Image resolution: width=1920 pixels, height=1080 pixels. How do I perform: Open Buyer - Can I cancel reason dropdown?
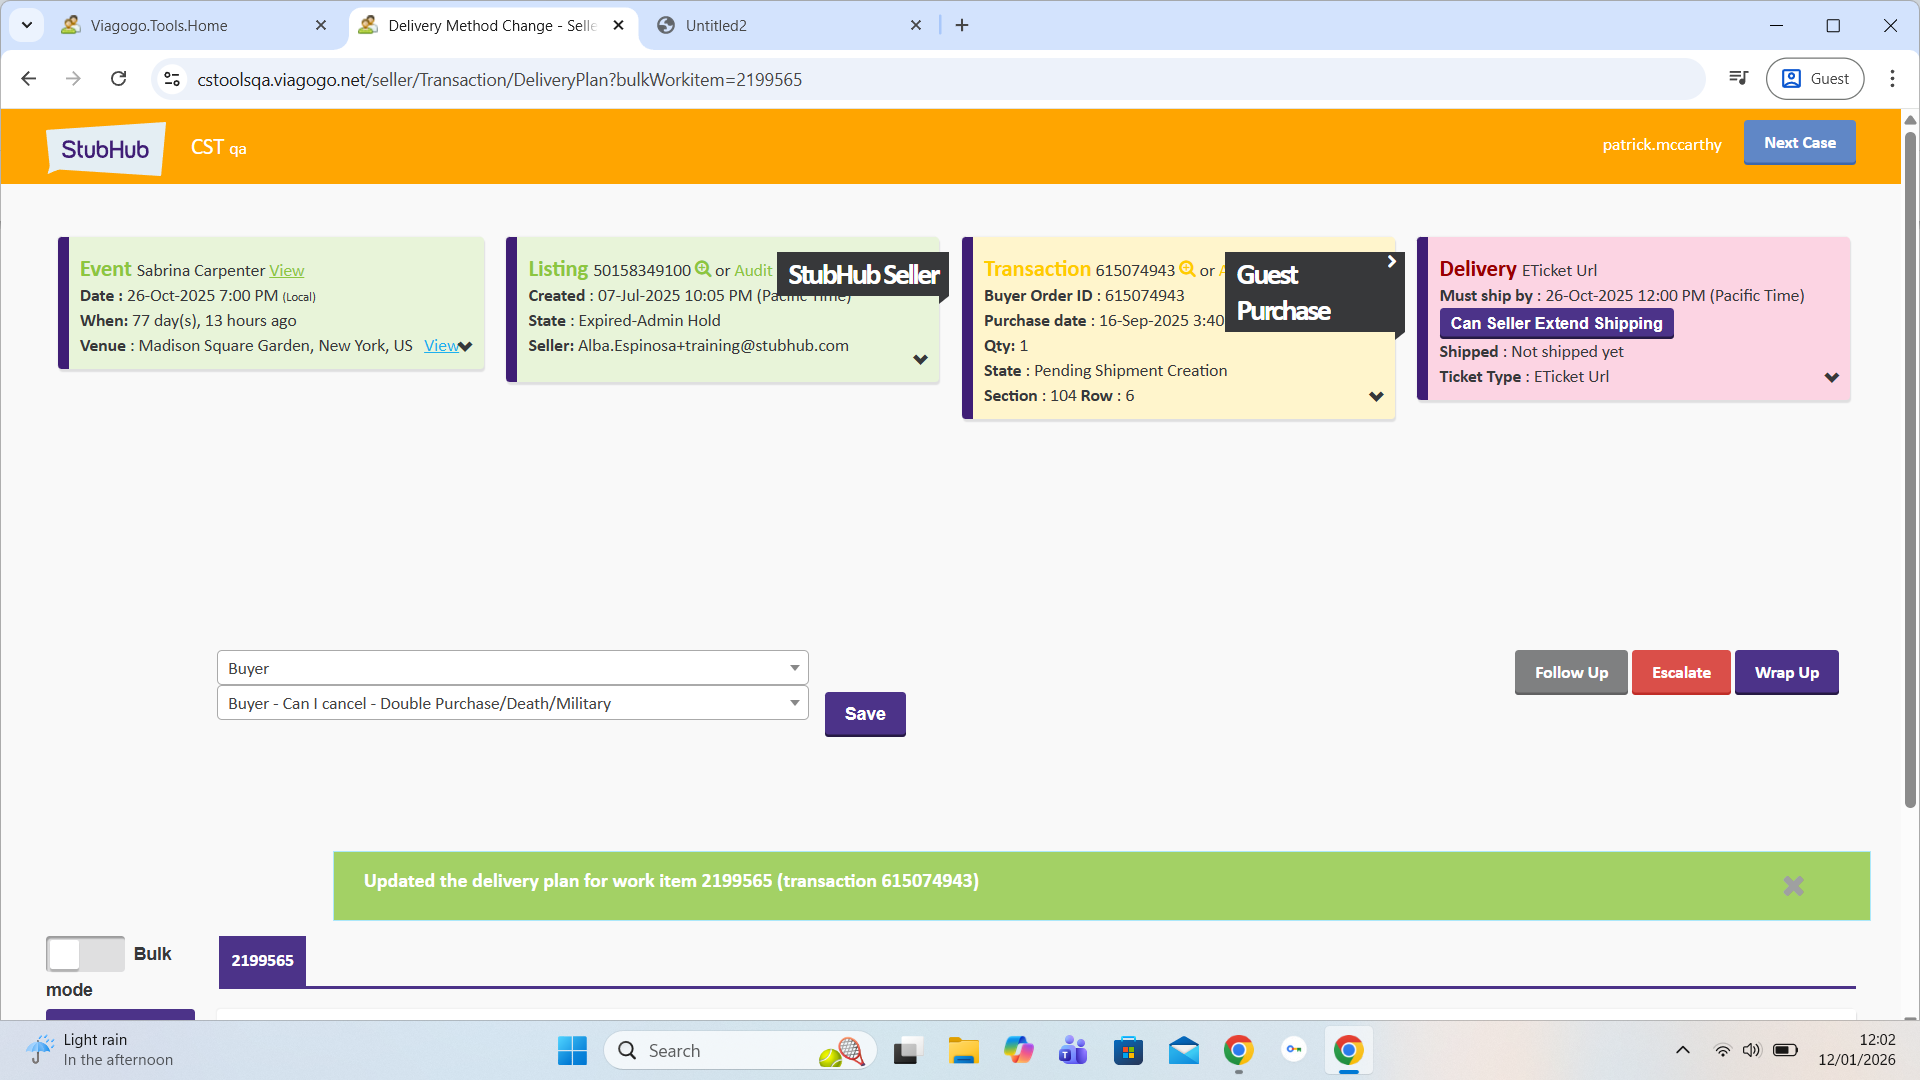click(x=512, y=703)
